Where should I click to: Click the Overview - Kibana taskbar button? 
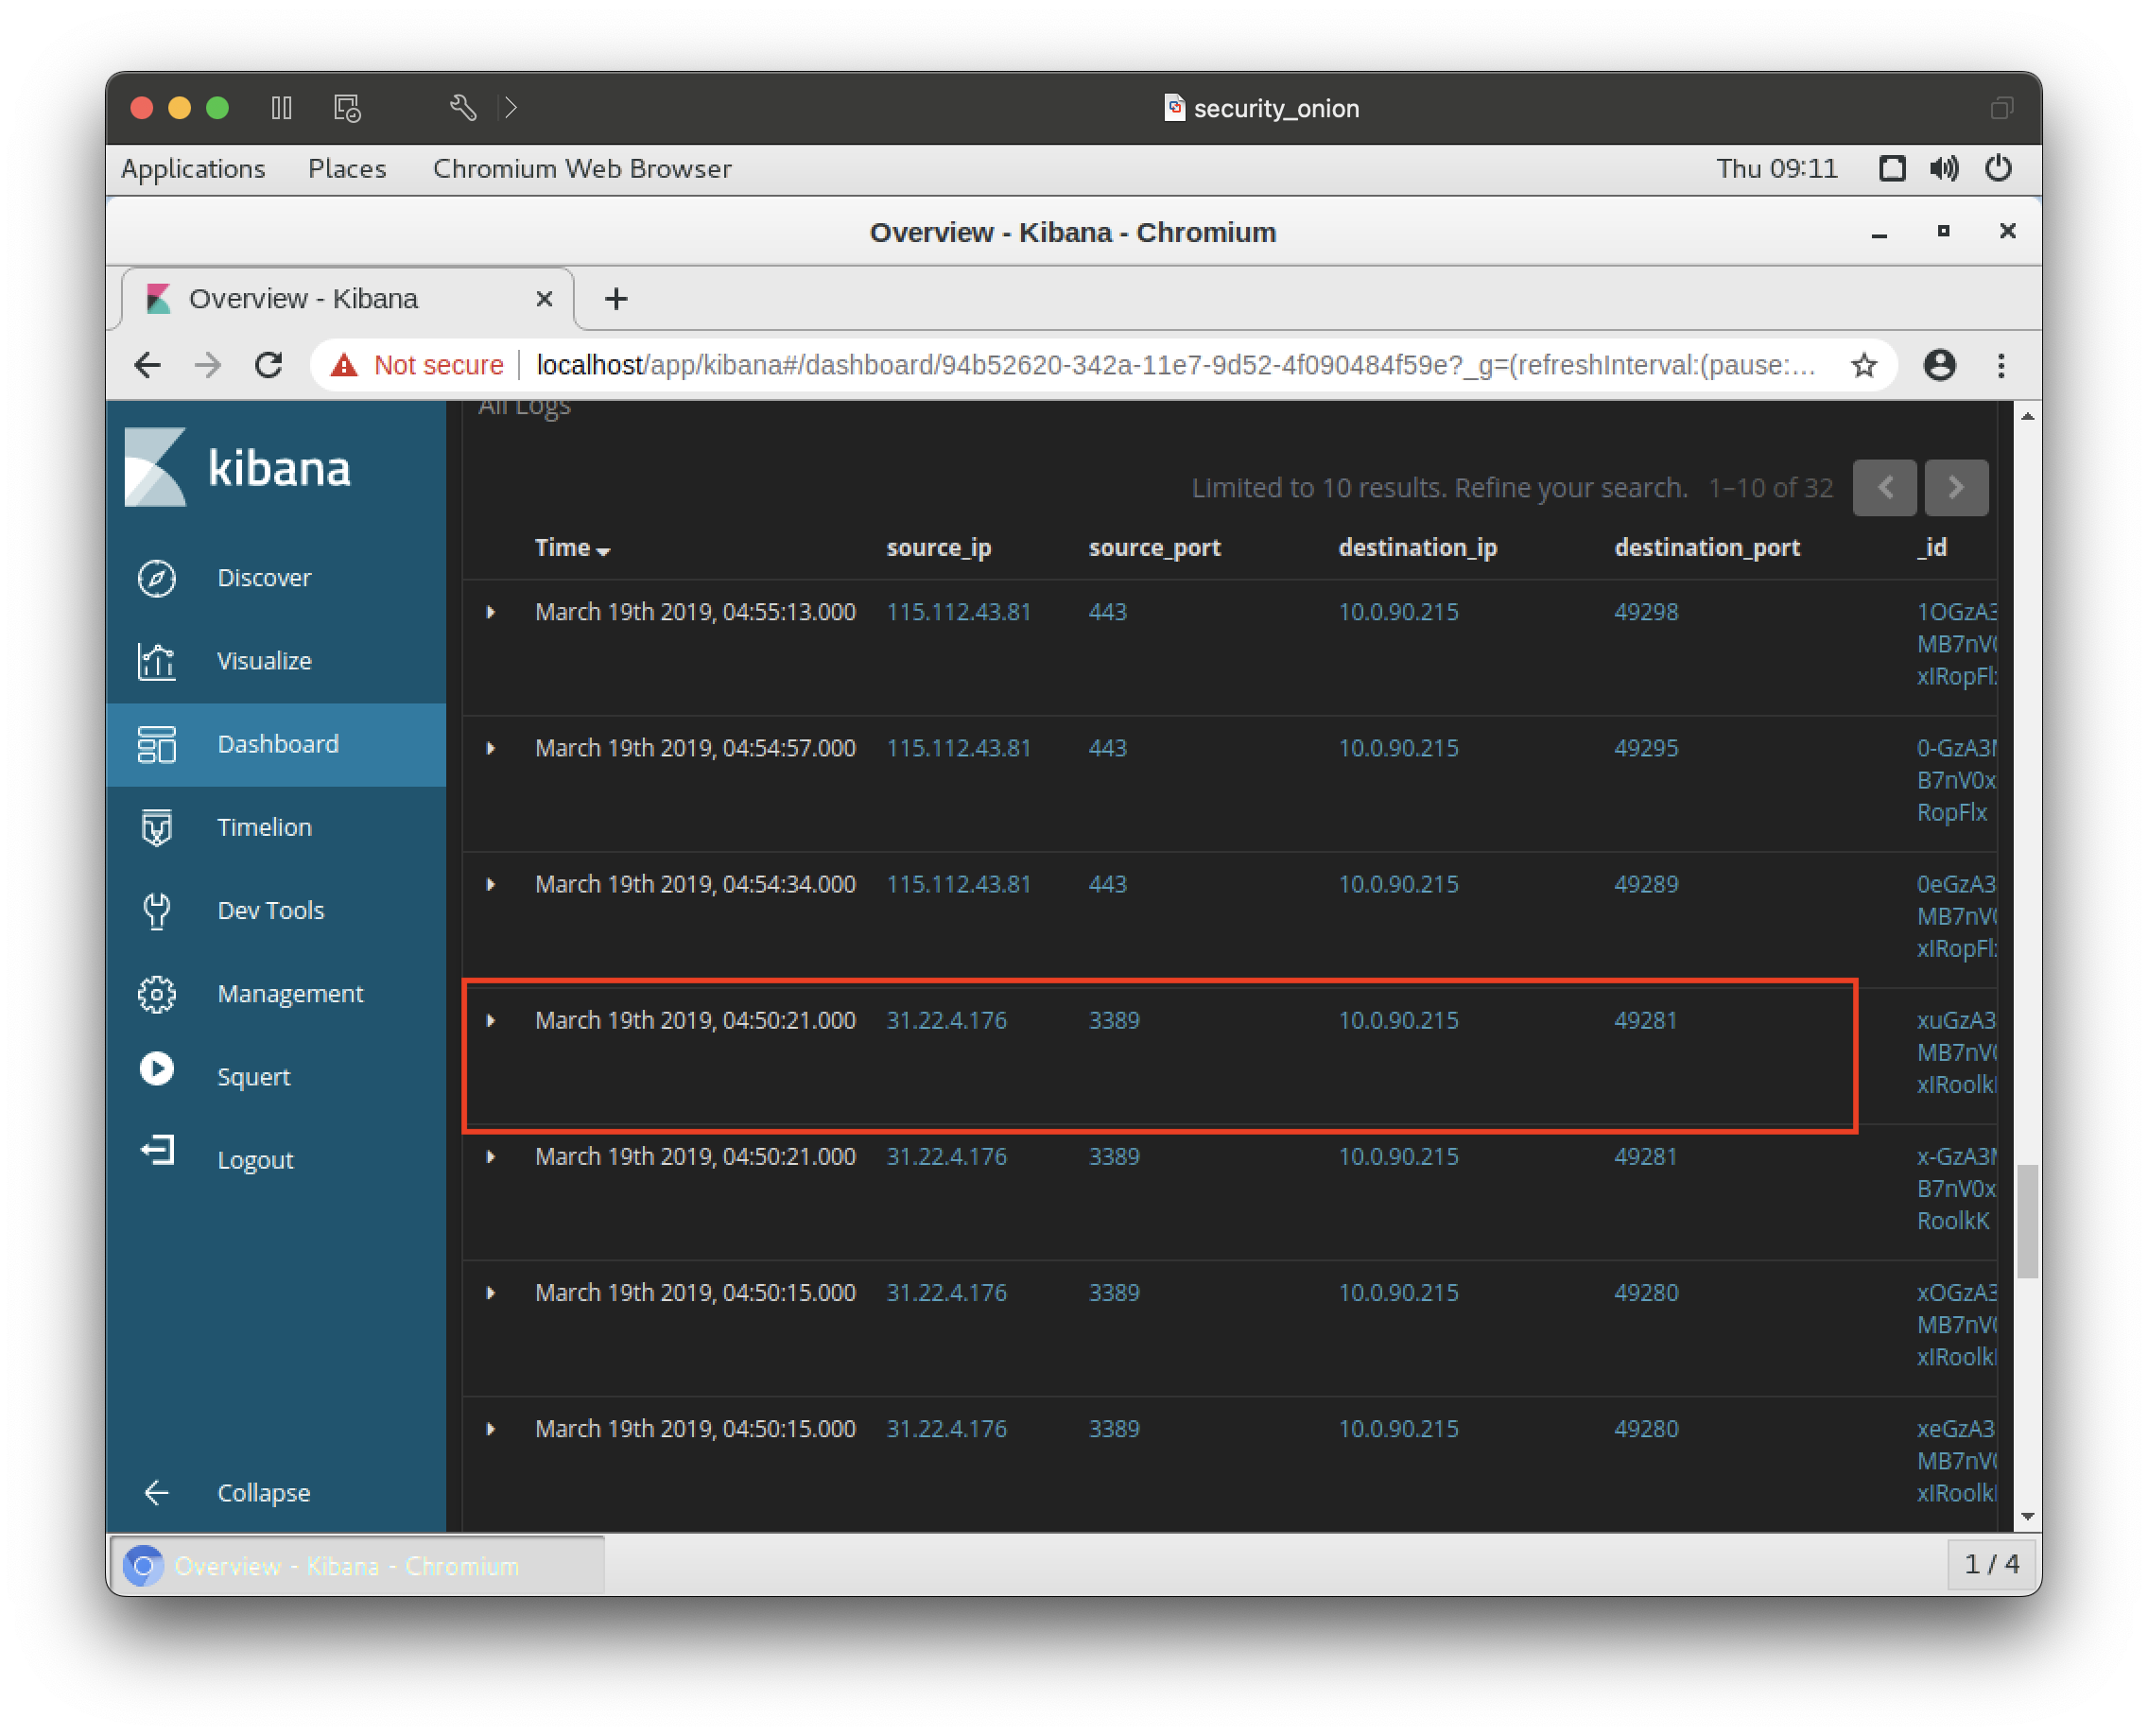[x=357, y=1565]
